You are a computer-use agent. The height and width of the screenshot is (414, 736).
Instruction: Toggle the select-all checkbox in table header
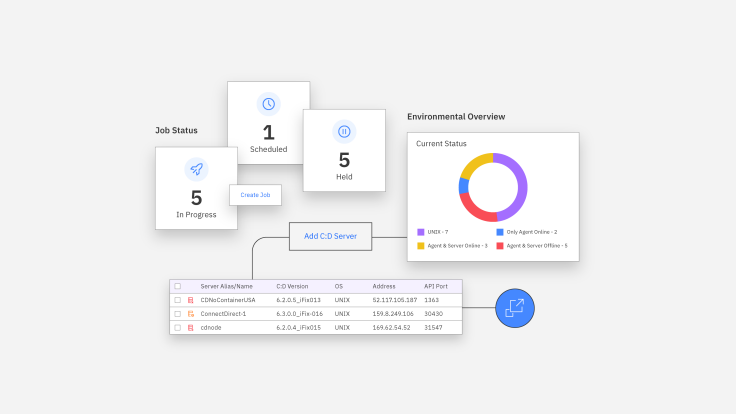click(x=177, y=286)
